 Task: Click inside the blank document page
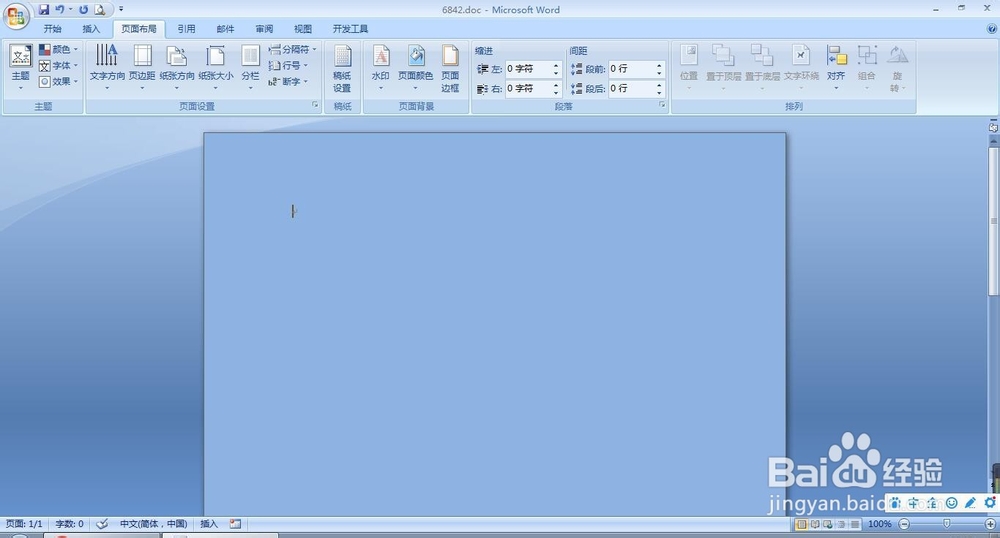(x=494, y=324)
